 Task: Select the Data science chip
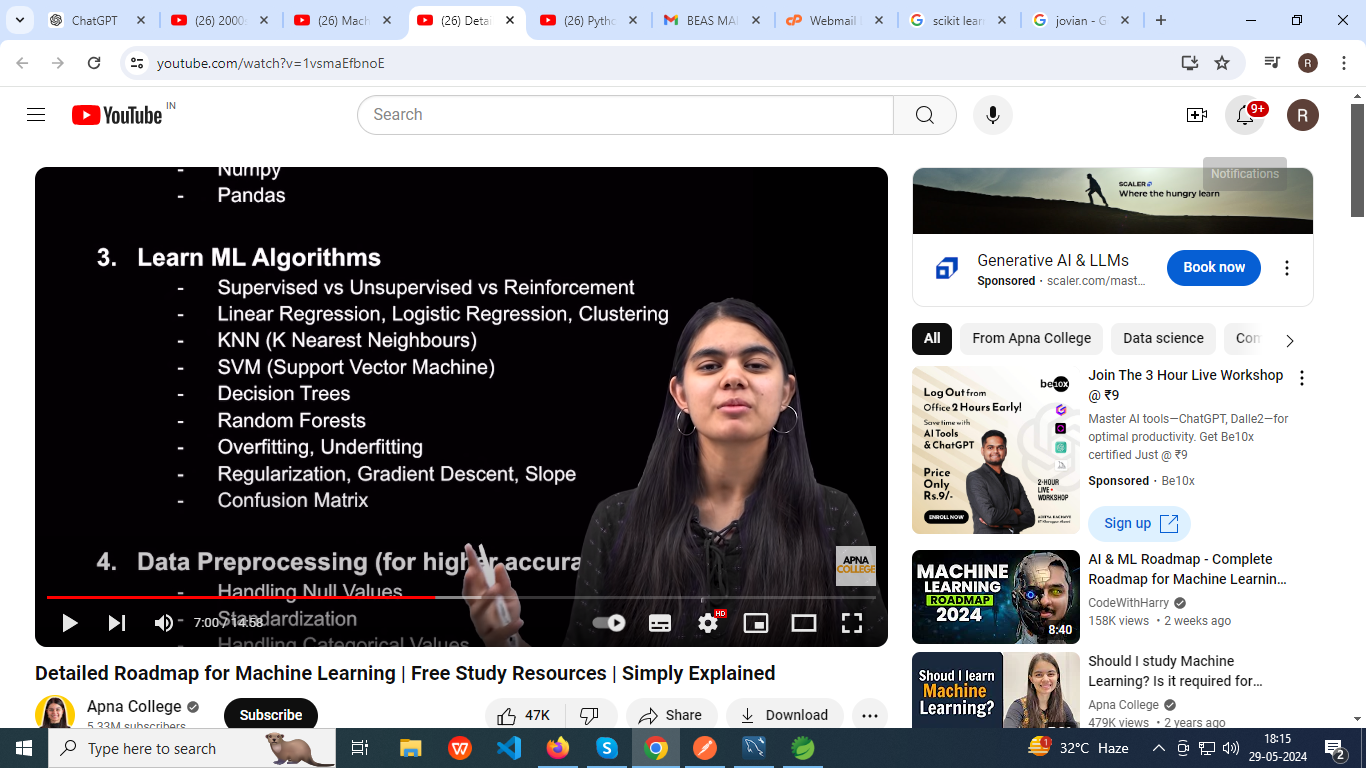(1163, 338)
